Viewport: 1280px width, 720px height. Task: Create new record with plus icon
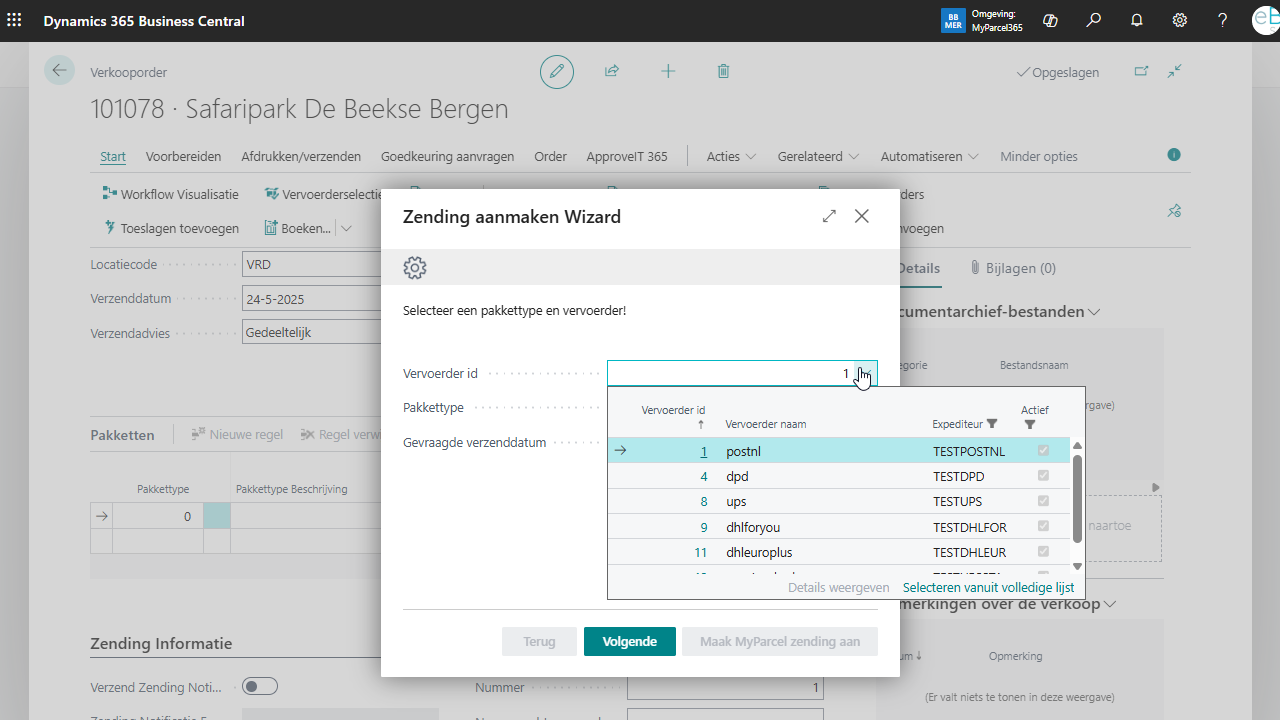(668, 71)
